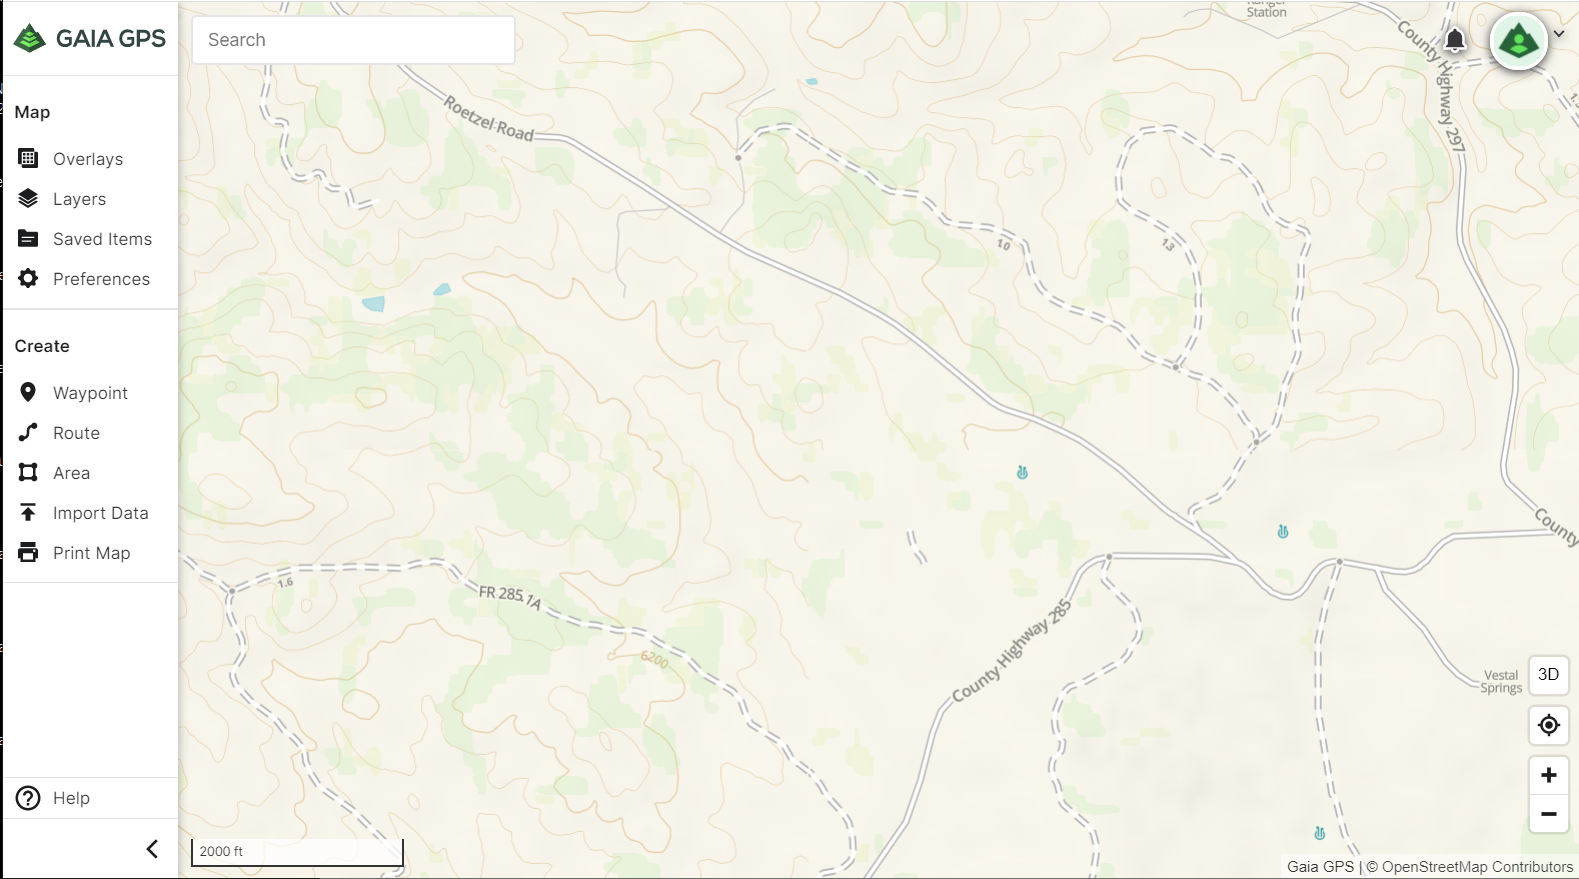Screen dimensions: 1579x879
Task: Click the Search input field
Action: 353,40
